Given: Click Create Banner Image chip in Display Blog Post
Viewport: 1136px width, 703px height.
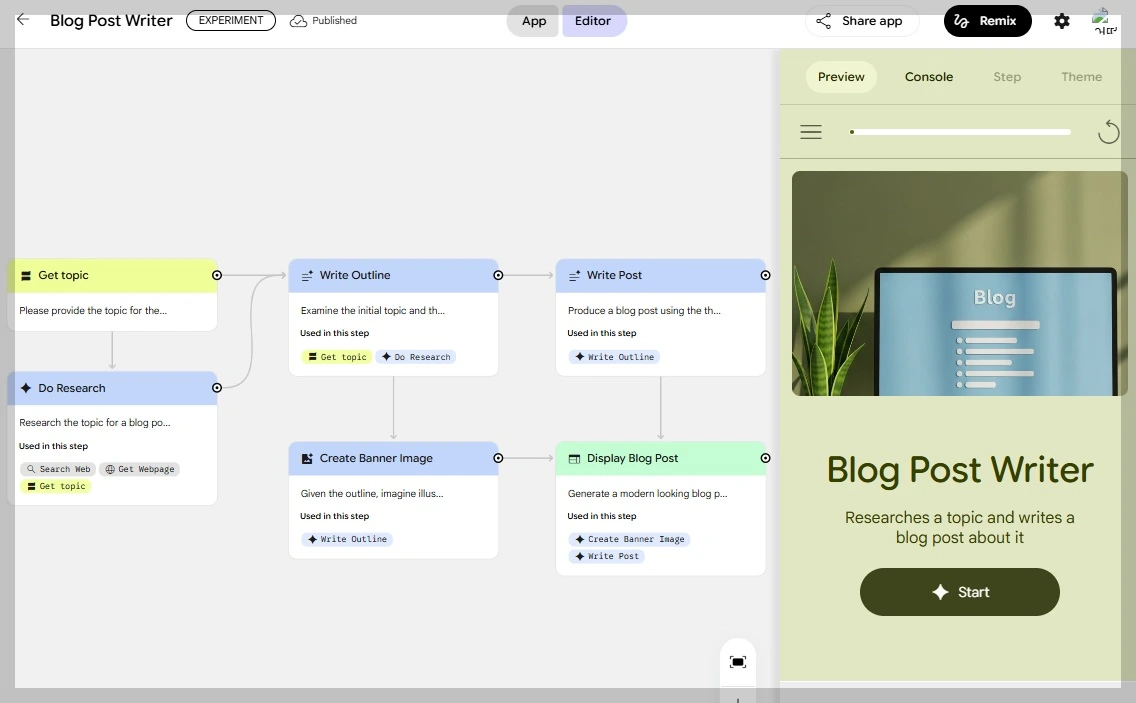Looking at the screenshot, I should point(630,539).
